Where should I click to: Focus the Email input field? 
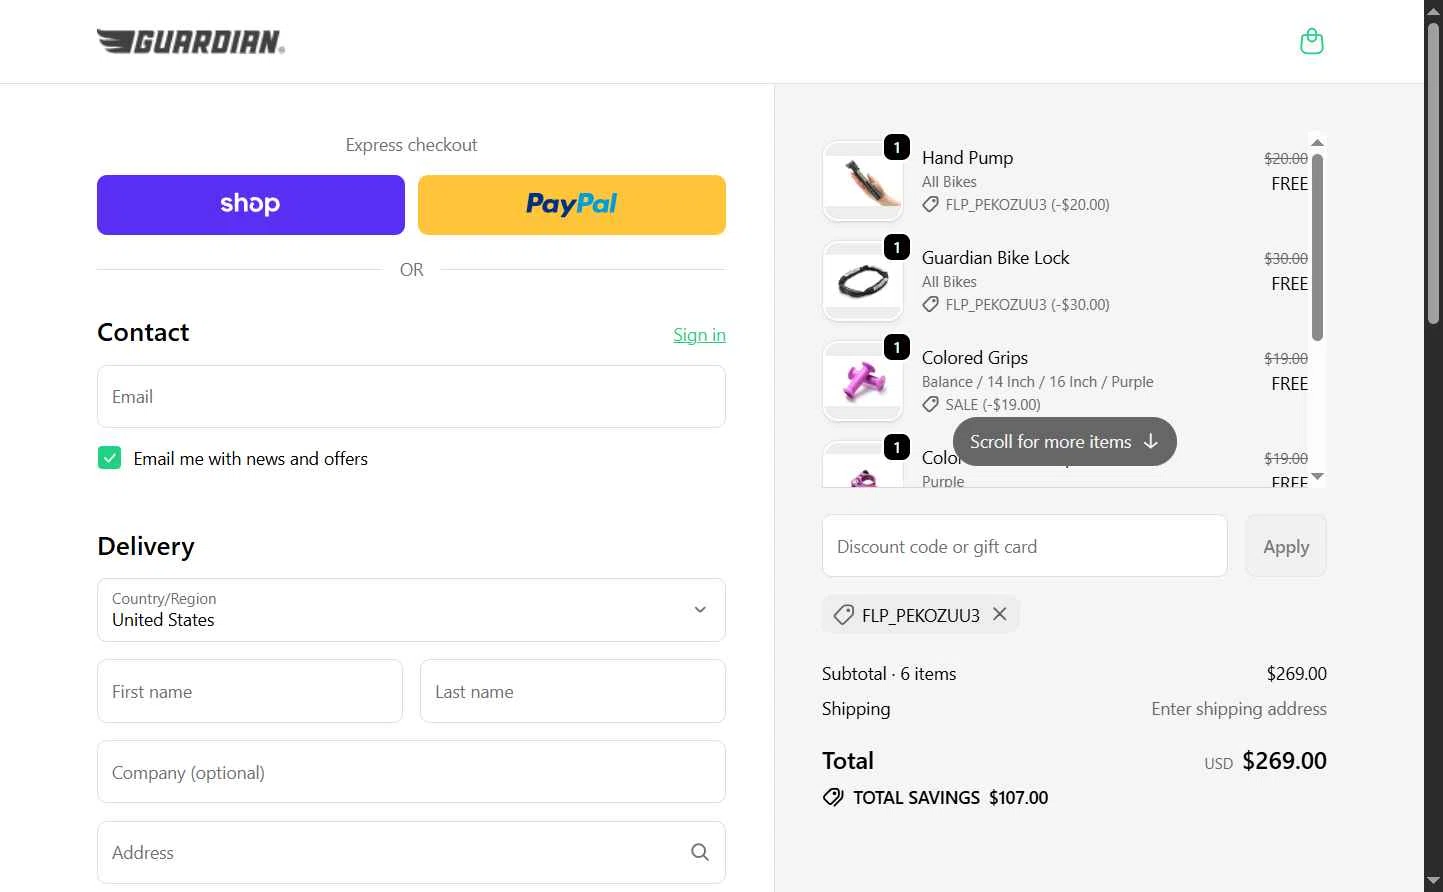[x=411, y=397]
